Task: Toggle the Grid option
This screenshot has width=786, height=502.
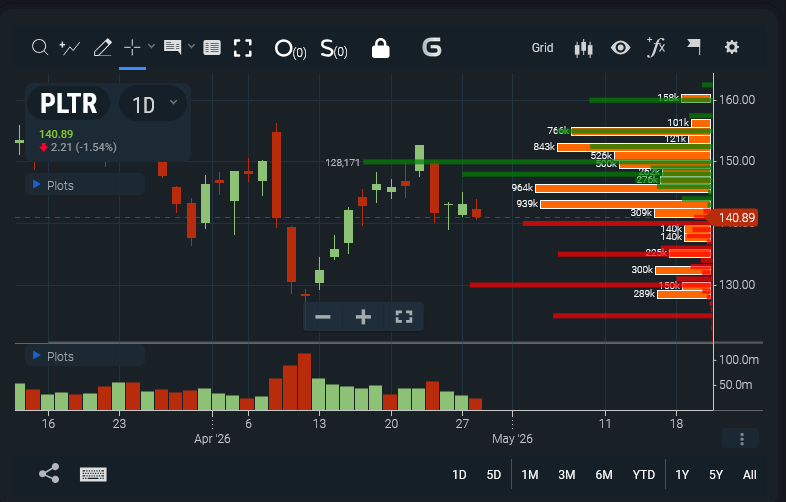Action: coord(542,48)
